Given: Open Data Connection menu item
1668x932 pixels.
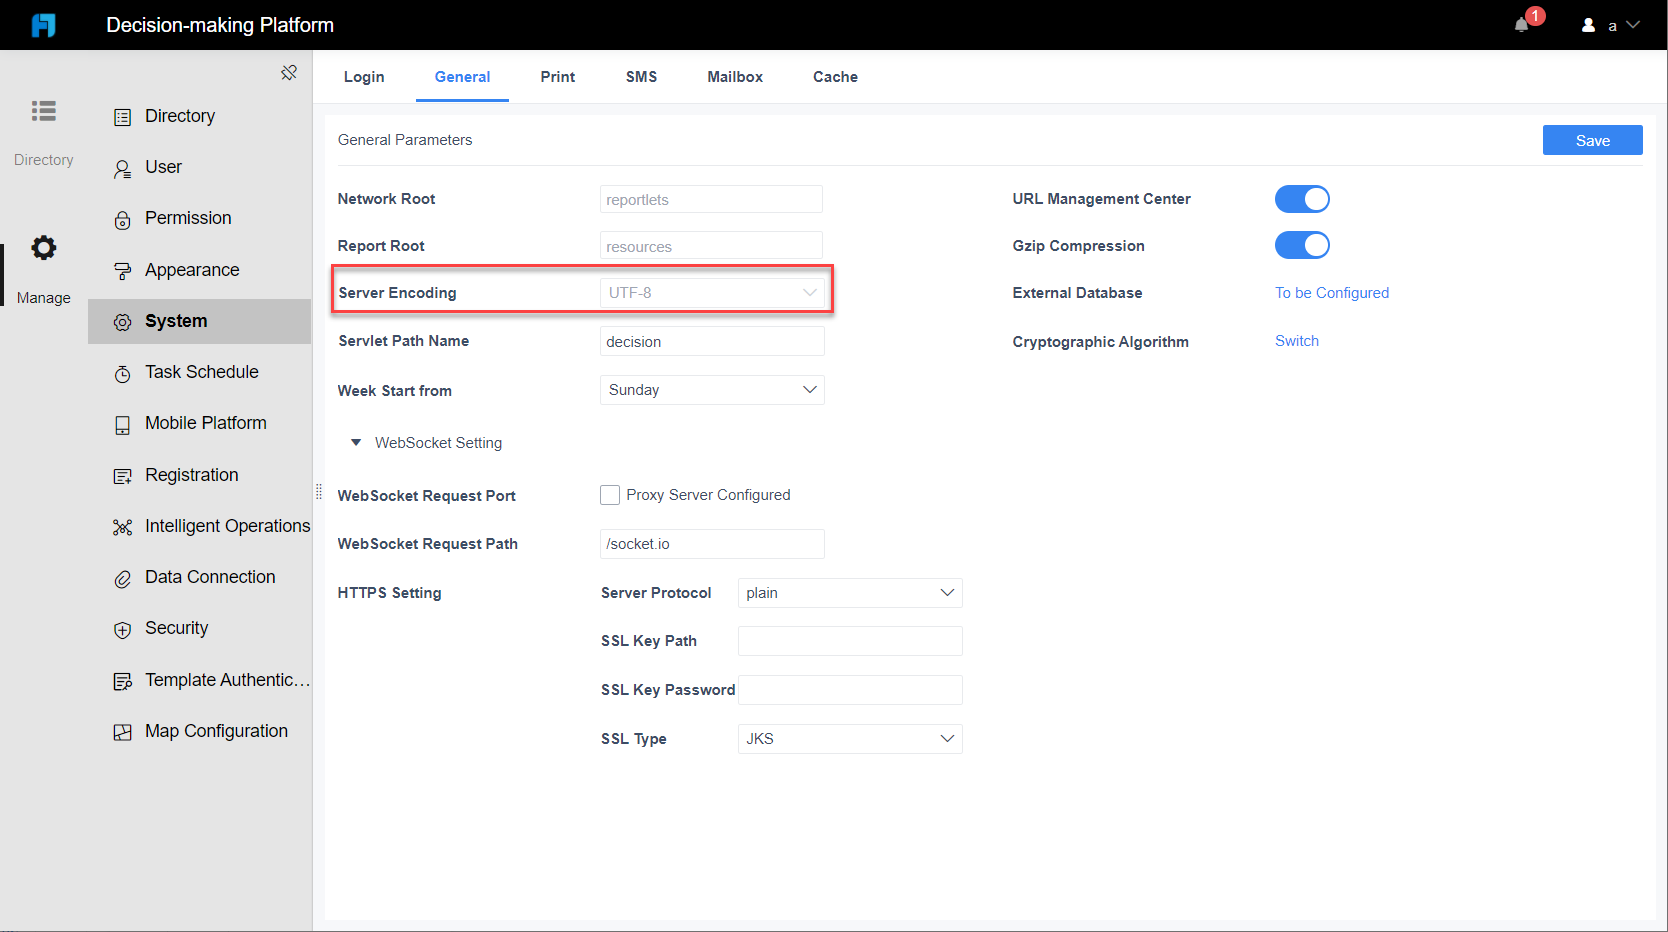Looking at the screenshot, I should click(210, 577).
